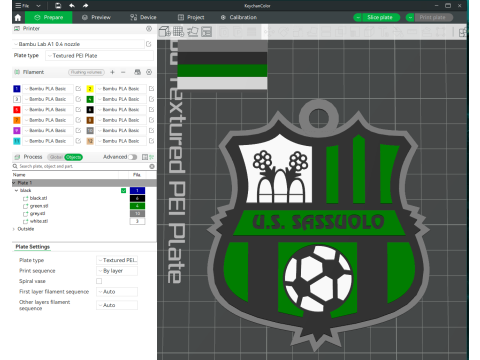Switch to the Project tab

click(x=191, y=17)
